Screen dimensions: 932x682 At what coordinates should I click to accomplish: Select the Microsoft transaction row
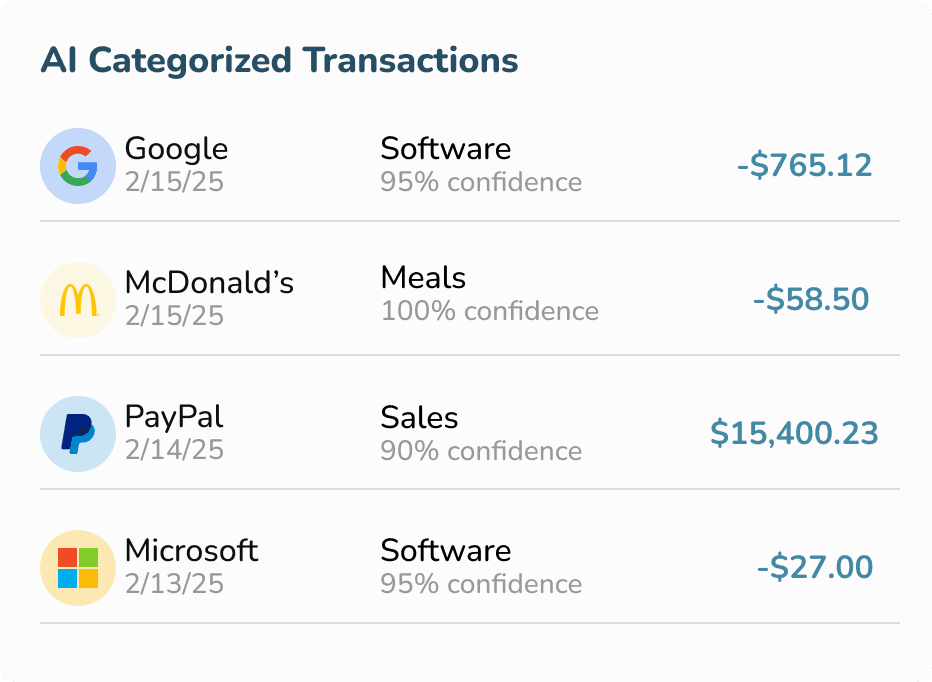[466, 567]
